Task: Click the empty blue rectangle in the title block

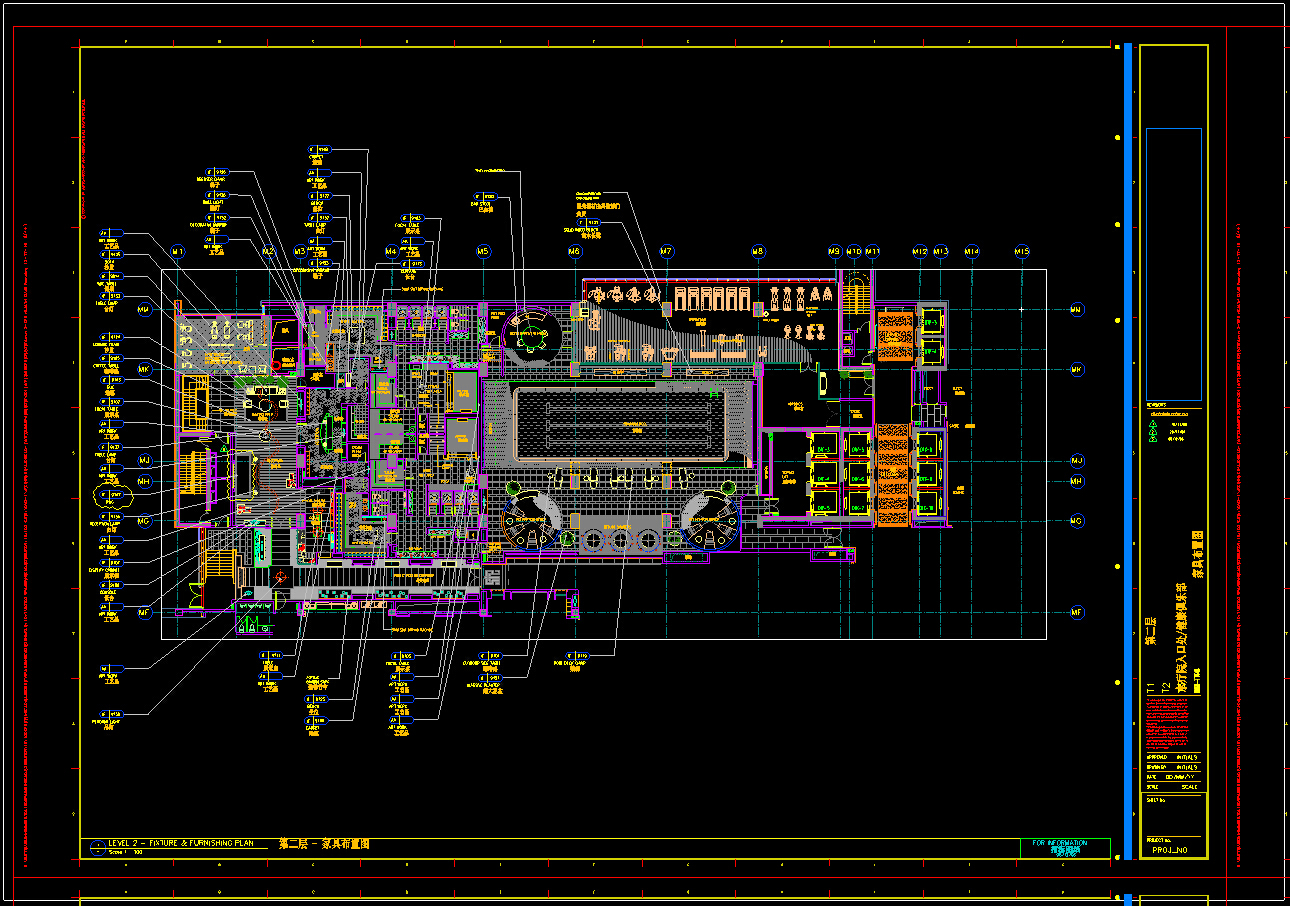Action: (1174, 264)
